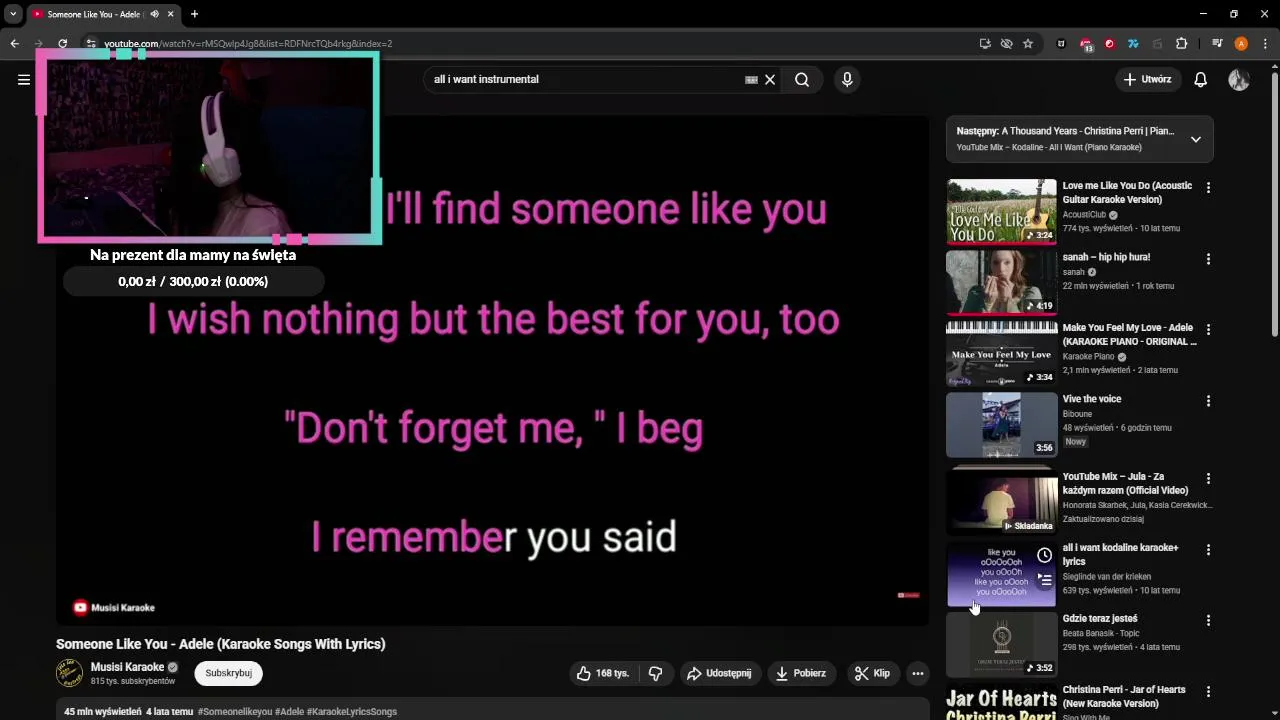Dislike the video with thumbs-down
Screen dimensions: 1280x720
tap(655, 674)
